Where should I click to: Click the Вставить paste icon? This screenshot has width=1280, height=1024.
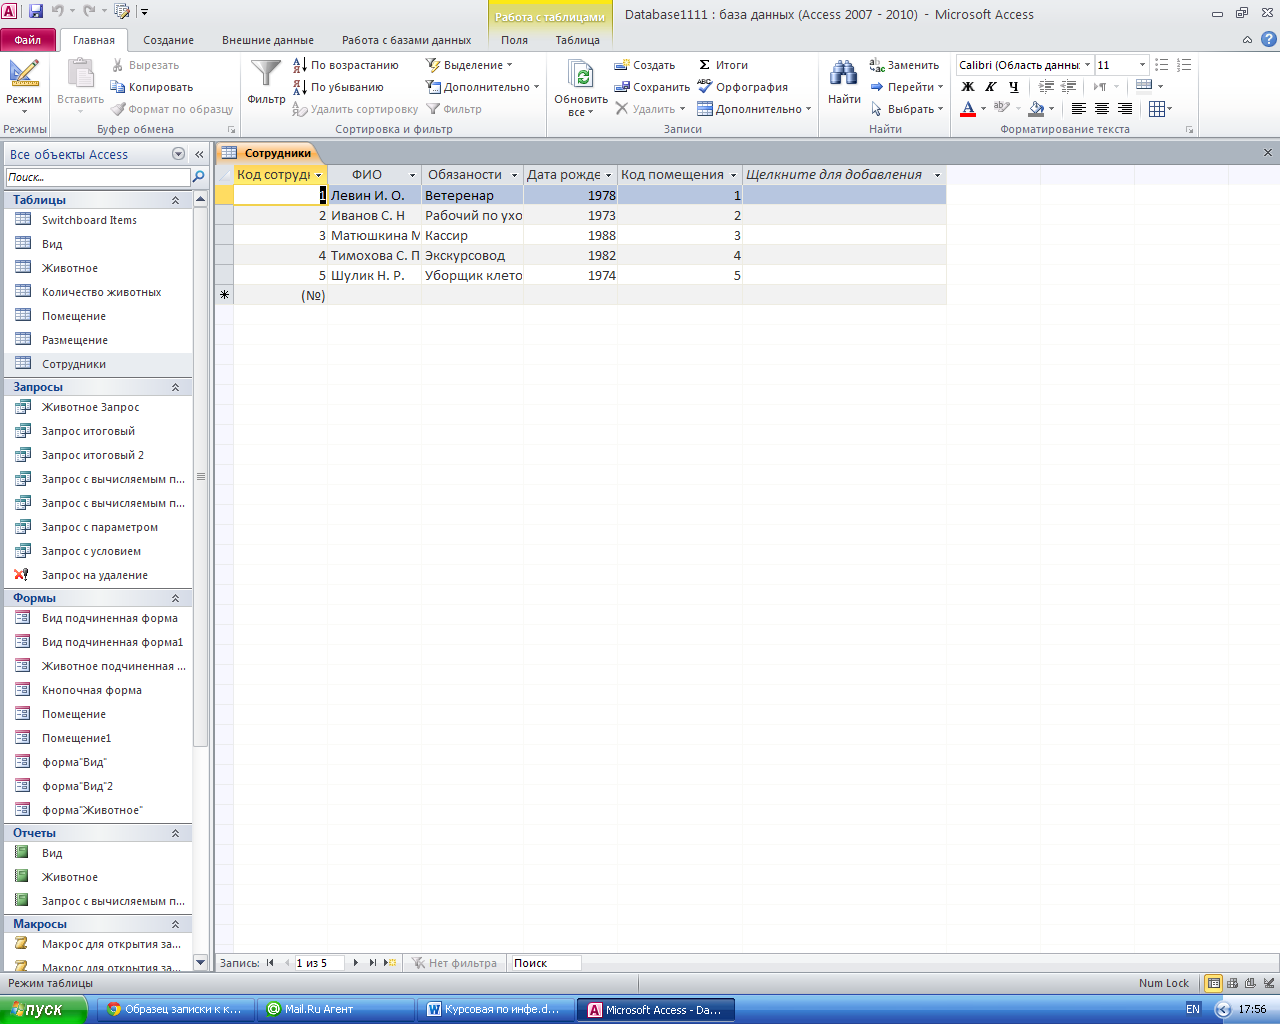pos(80,74)
